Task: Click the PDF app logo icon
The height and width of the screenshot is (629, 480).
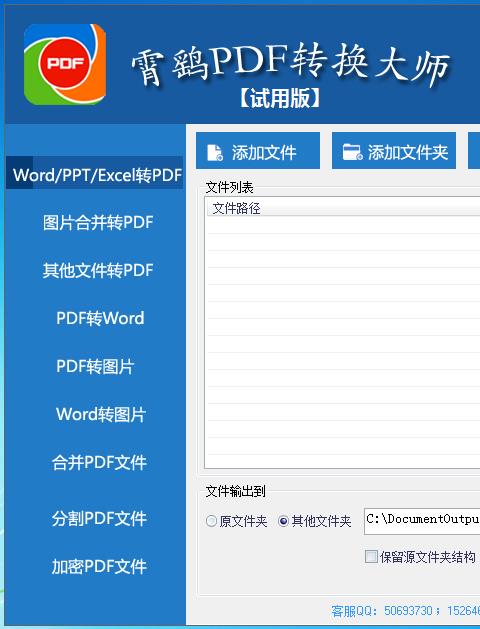Action: tap(65, 64)
